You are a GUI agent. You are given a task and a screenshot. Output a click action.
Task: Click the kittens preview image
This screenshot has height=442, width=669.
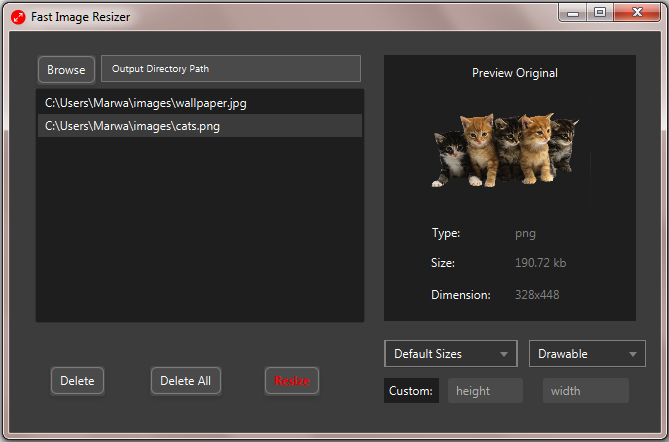coord(505,150)
